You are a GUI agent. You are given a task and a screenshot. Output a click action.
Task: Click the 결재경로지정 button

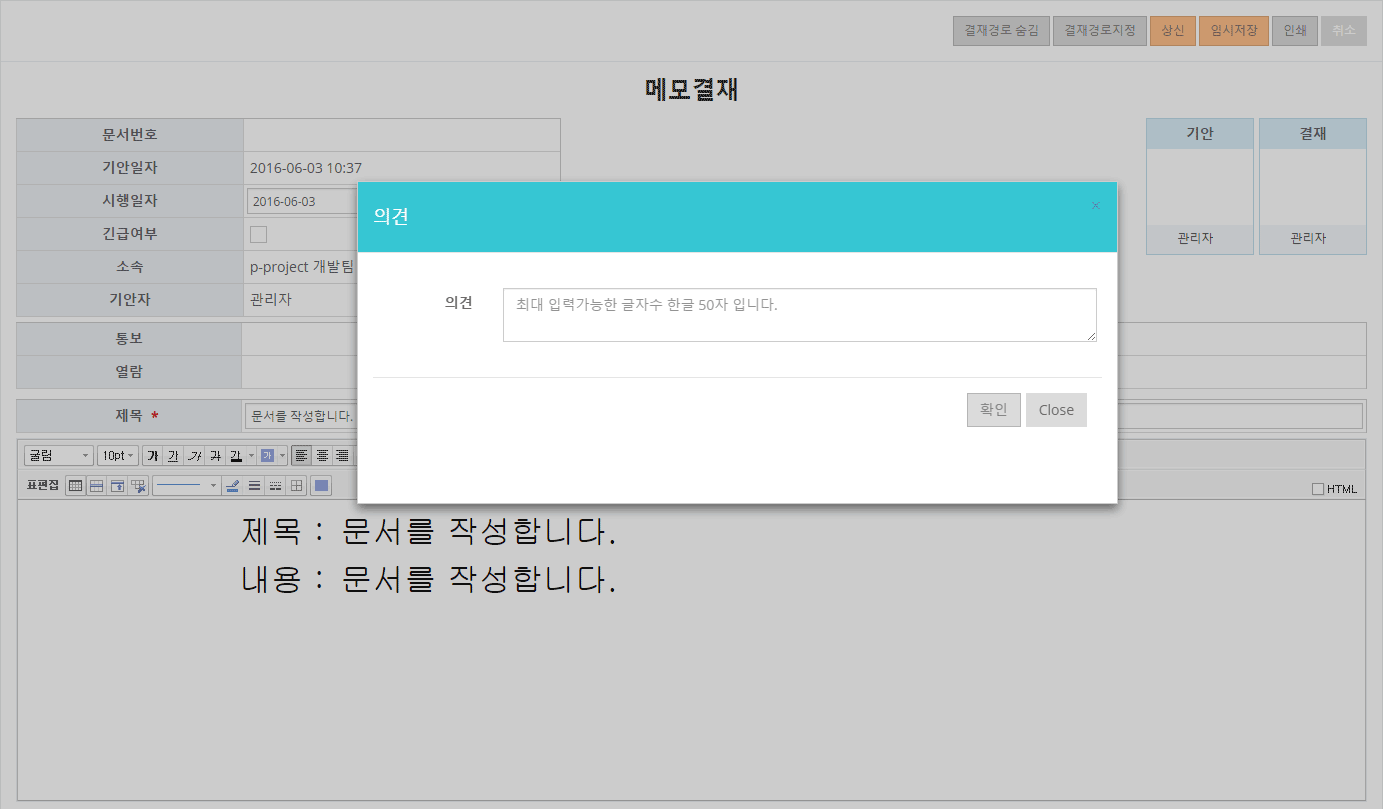coord(1100,31)
